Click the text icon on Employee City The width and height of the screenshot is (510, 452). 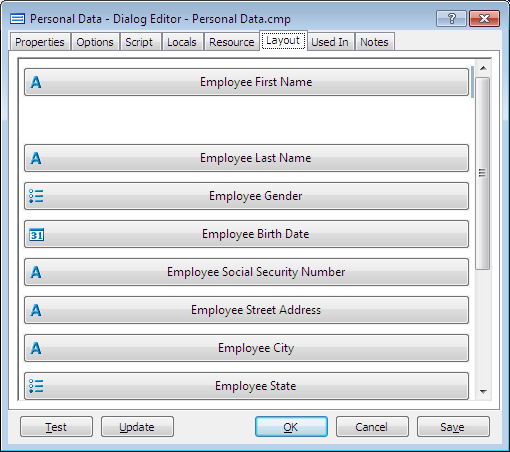point(36,348)
